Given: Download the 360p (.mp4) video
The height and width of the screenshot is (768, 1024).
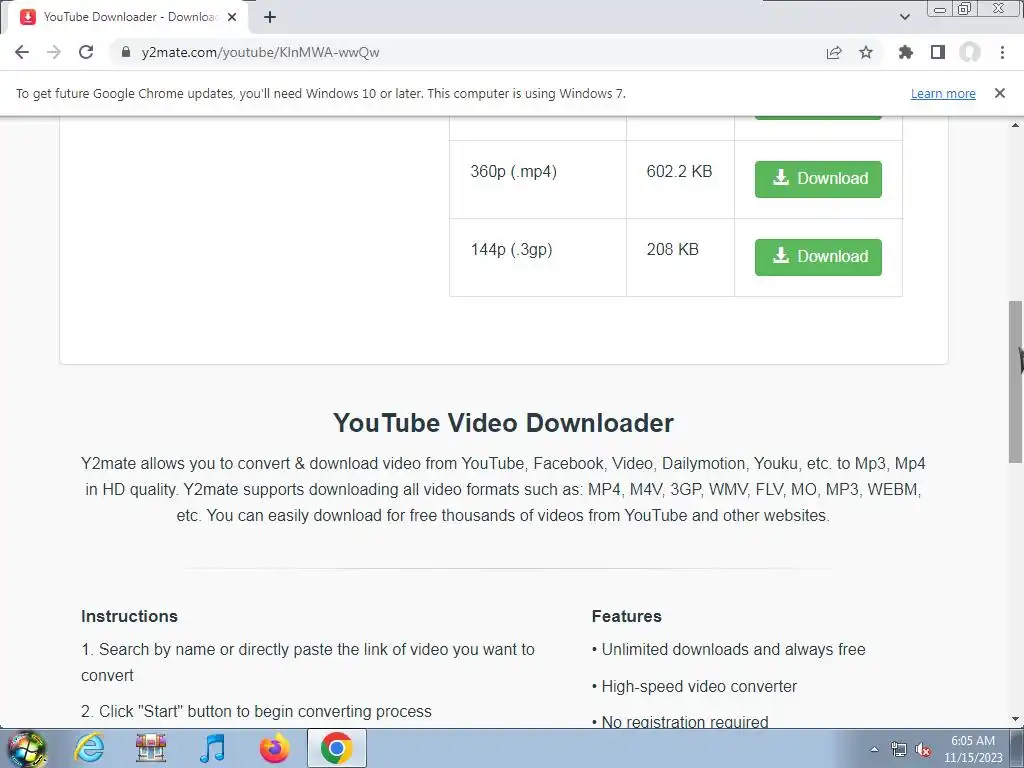Looking at the screenshot, I should [818, 179].
